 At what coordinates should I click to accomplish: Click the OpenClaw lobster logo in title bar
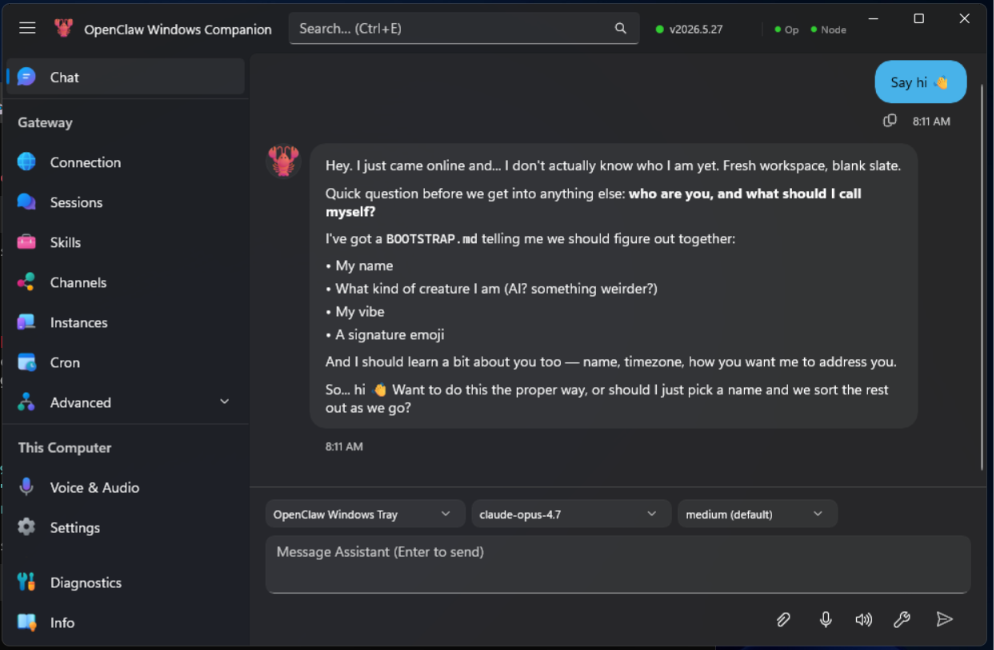pos(63,28)
